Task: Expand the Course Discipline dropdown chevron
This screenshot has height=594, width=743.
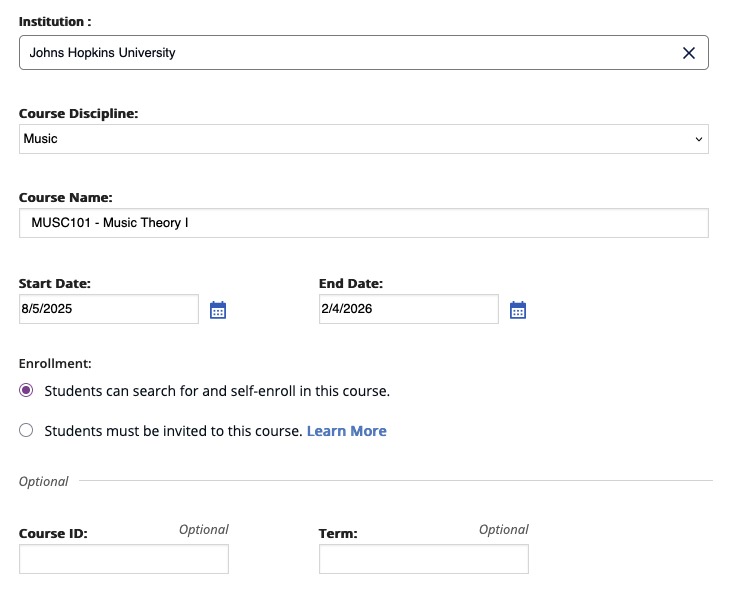Action: [698, 139]
